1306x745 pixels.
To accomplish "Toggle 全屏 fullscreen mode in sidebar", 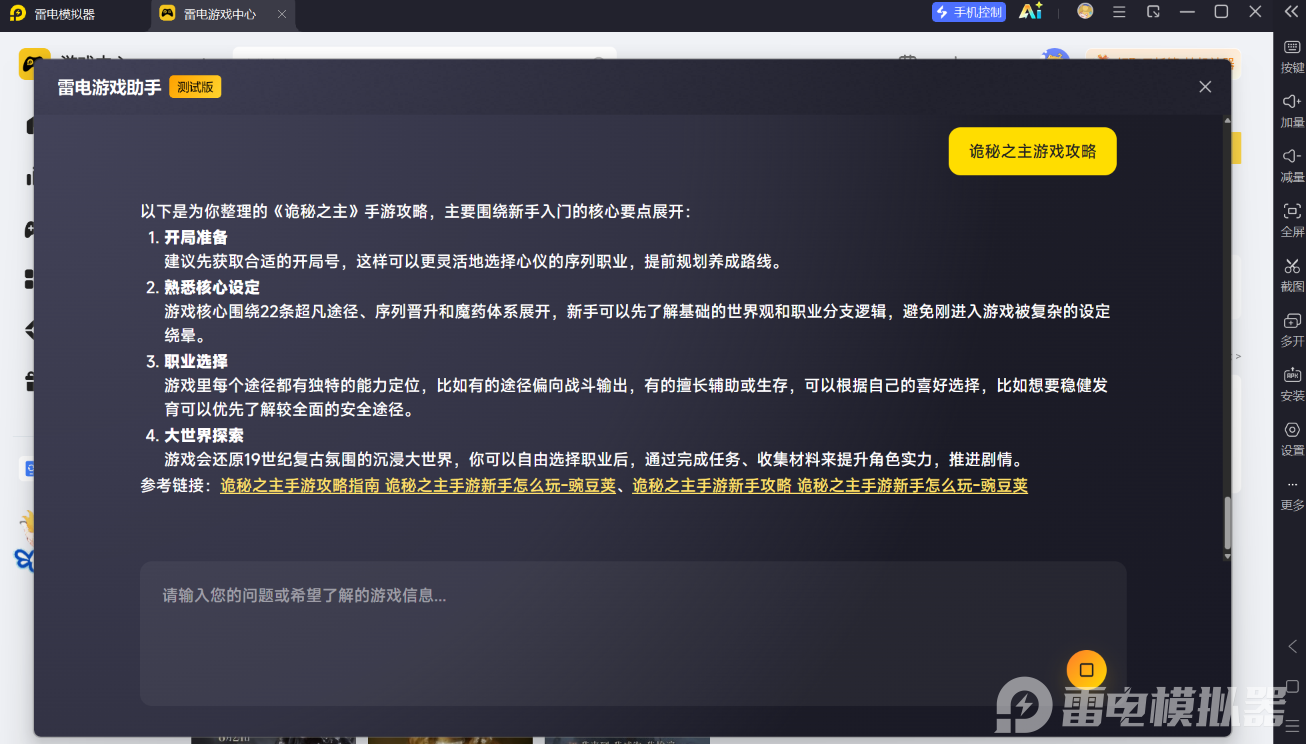I will [x=1292, y=220].
